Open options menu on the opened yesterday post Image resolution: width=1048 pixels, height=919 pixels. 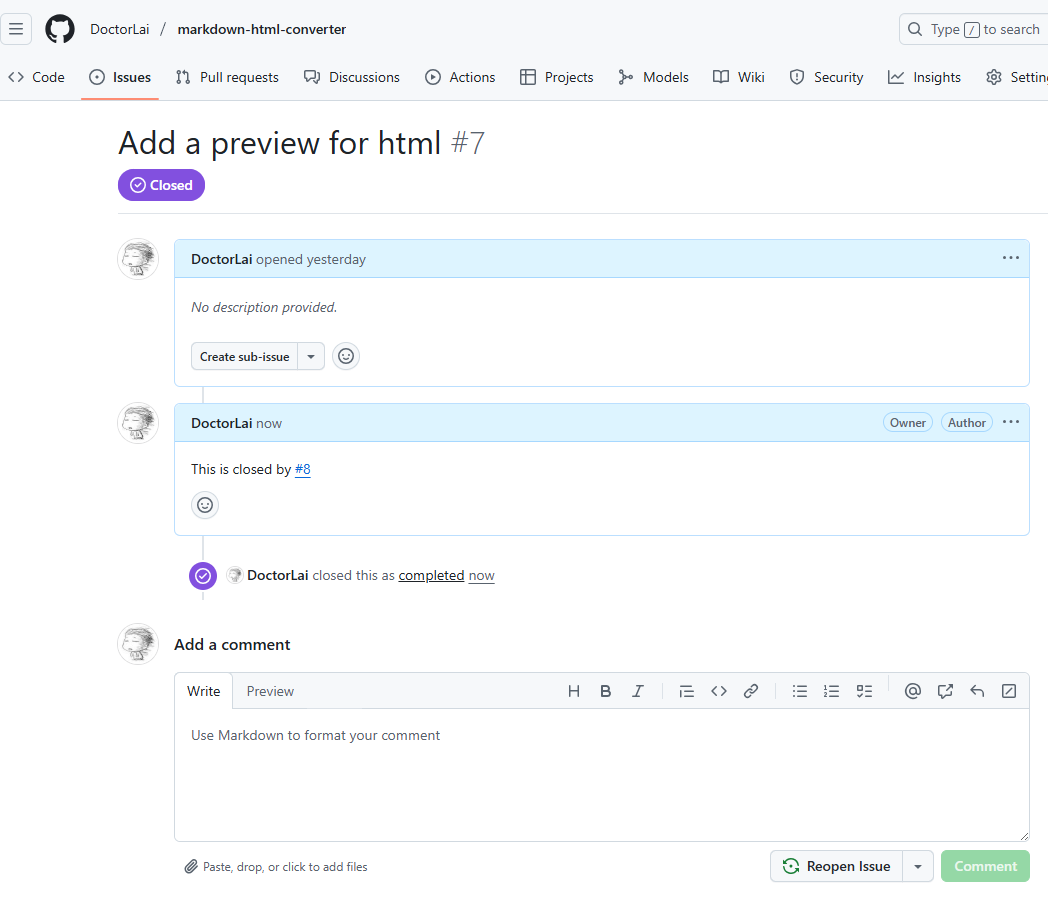1011,258
